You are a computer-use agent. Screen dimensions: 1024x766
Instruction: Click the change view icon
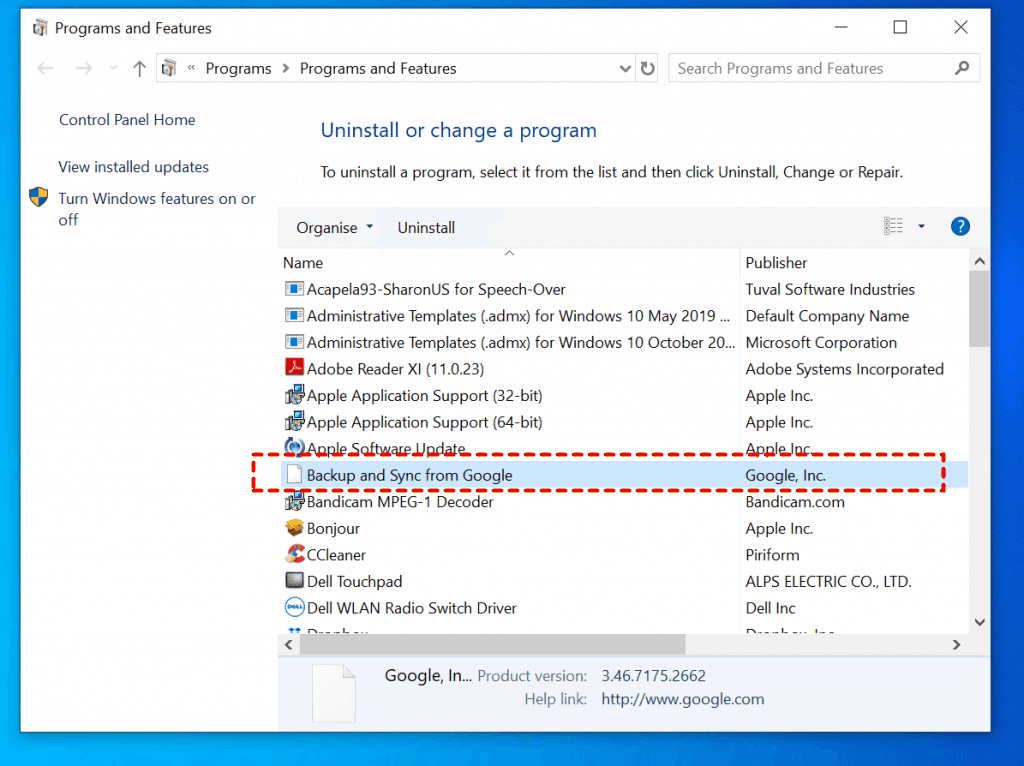point(893,227)
